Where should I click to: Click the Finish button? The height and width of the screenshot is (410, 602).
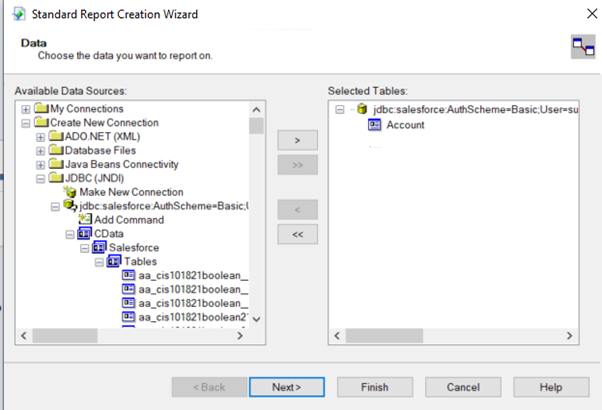[x=374, y=386]
